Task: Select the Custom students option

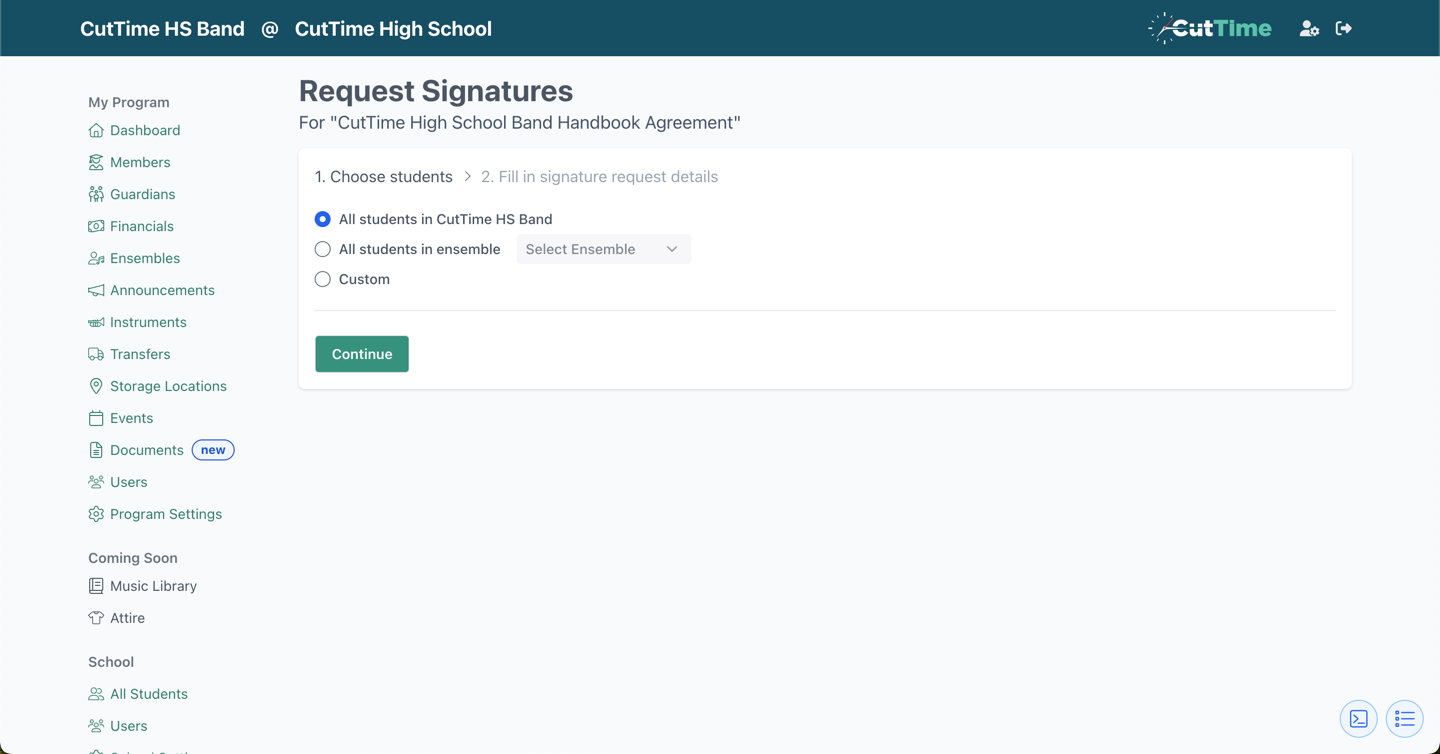Action: (322, 279)
